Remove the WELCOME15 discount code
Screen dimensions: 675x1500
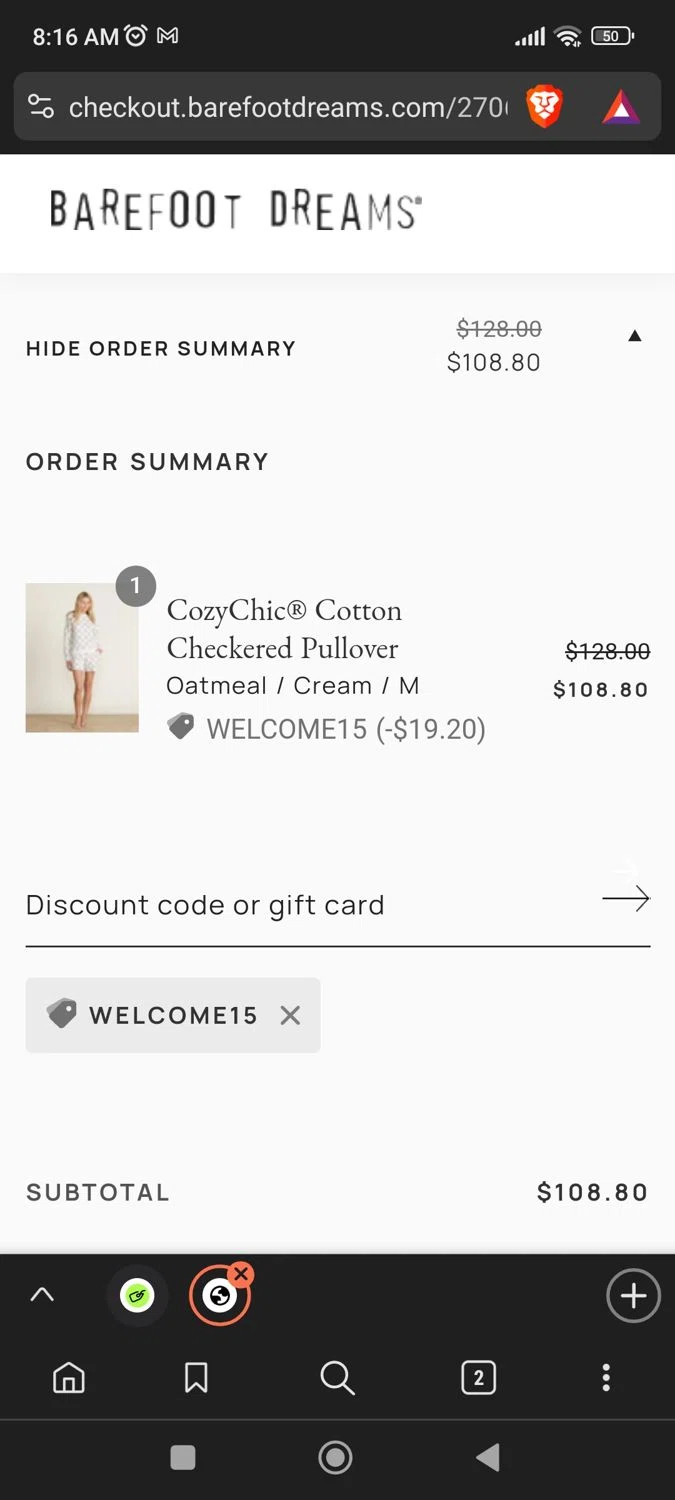pos(290,1015)
